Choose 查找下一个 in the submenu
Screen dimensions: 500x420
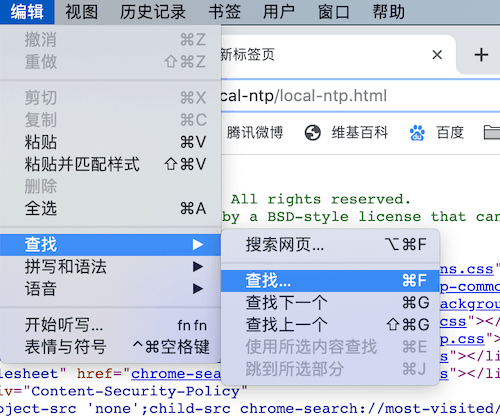(x=330, y=303)
